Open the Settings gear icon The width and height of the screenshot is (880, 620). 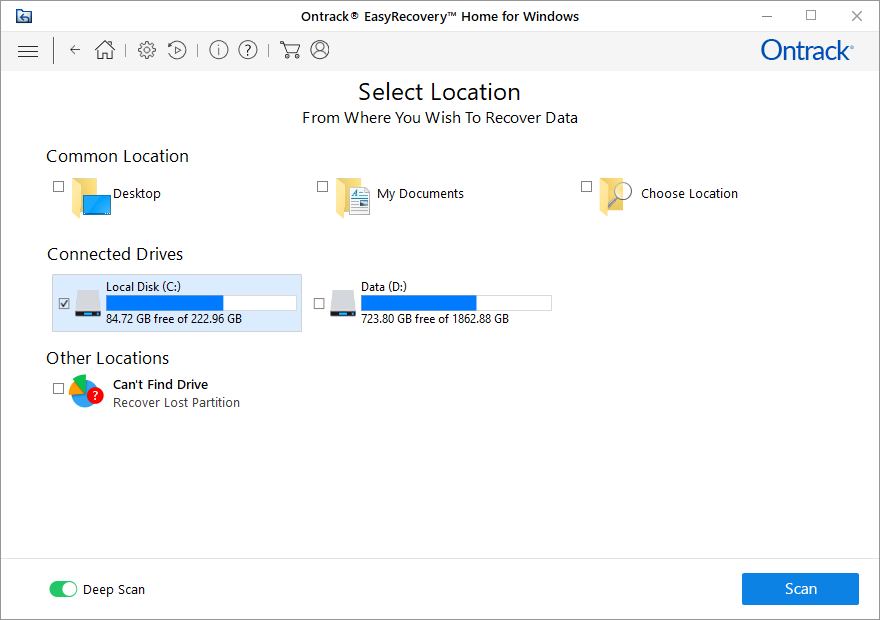[x=147, y=50]
